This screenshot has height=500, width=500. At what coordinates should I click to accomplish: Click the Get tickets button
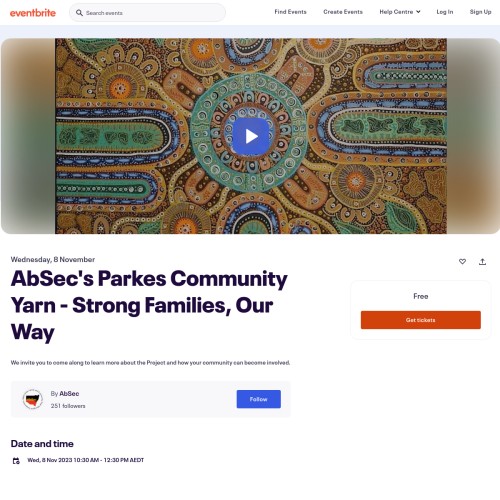[421, 320]
